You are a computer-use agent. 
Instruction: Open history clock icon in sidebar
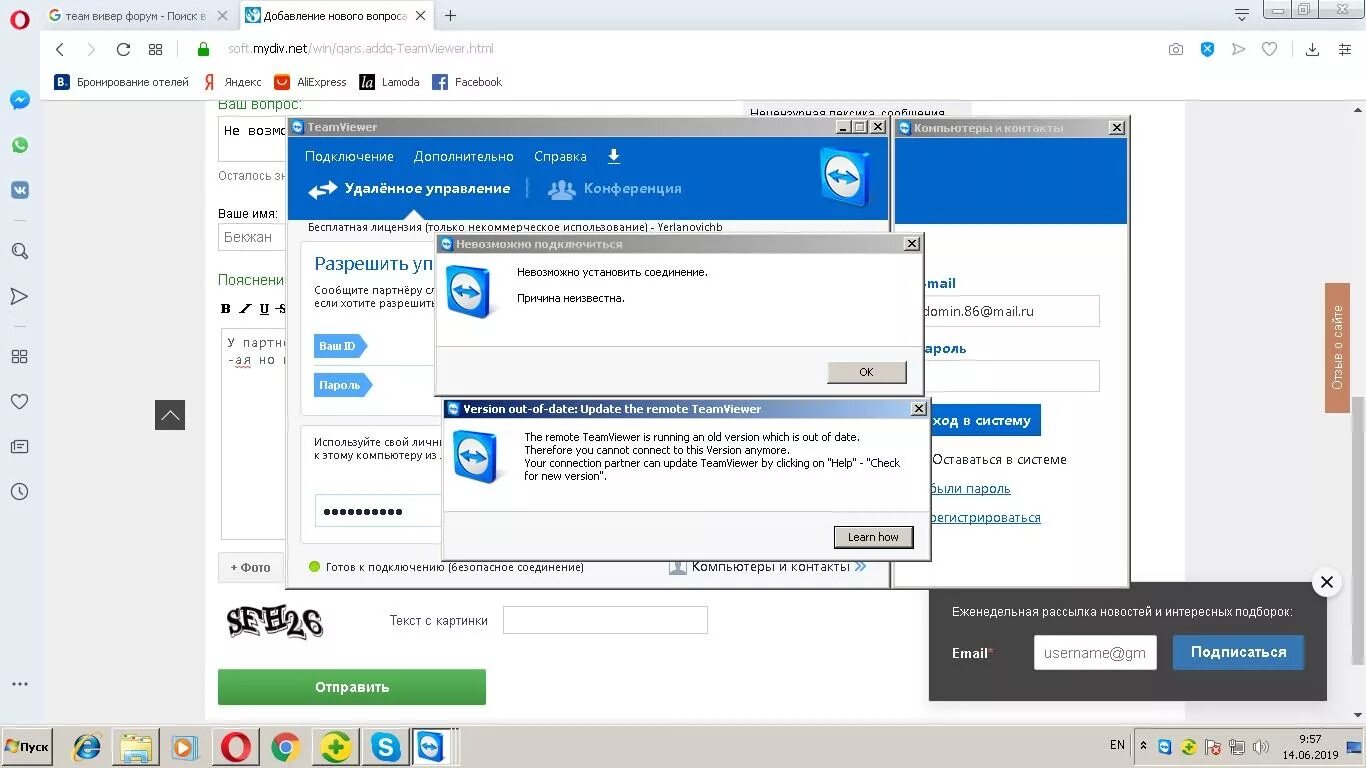coord(20,491)
